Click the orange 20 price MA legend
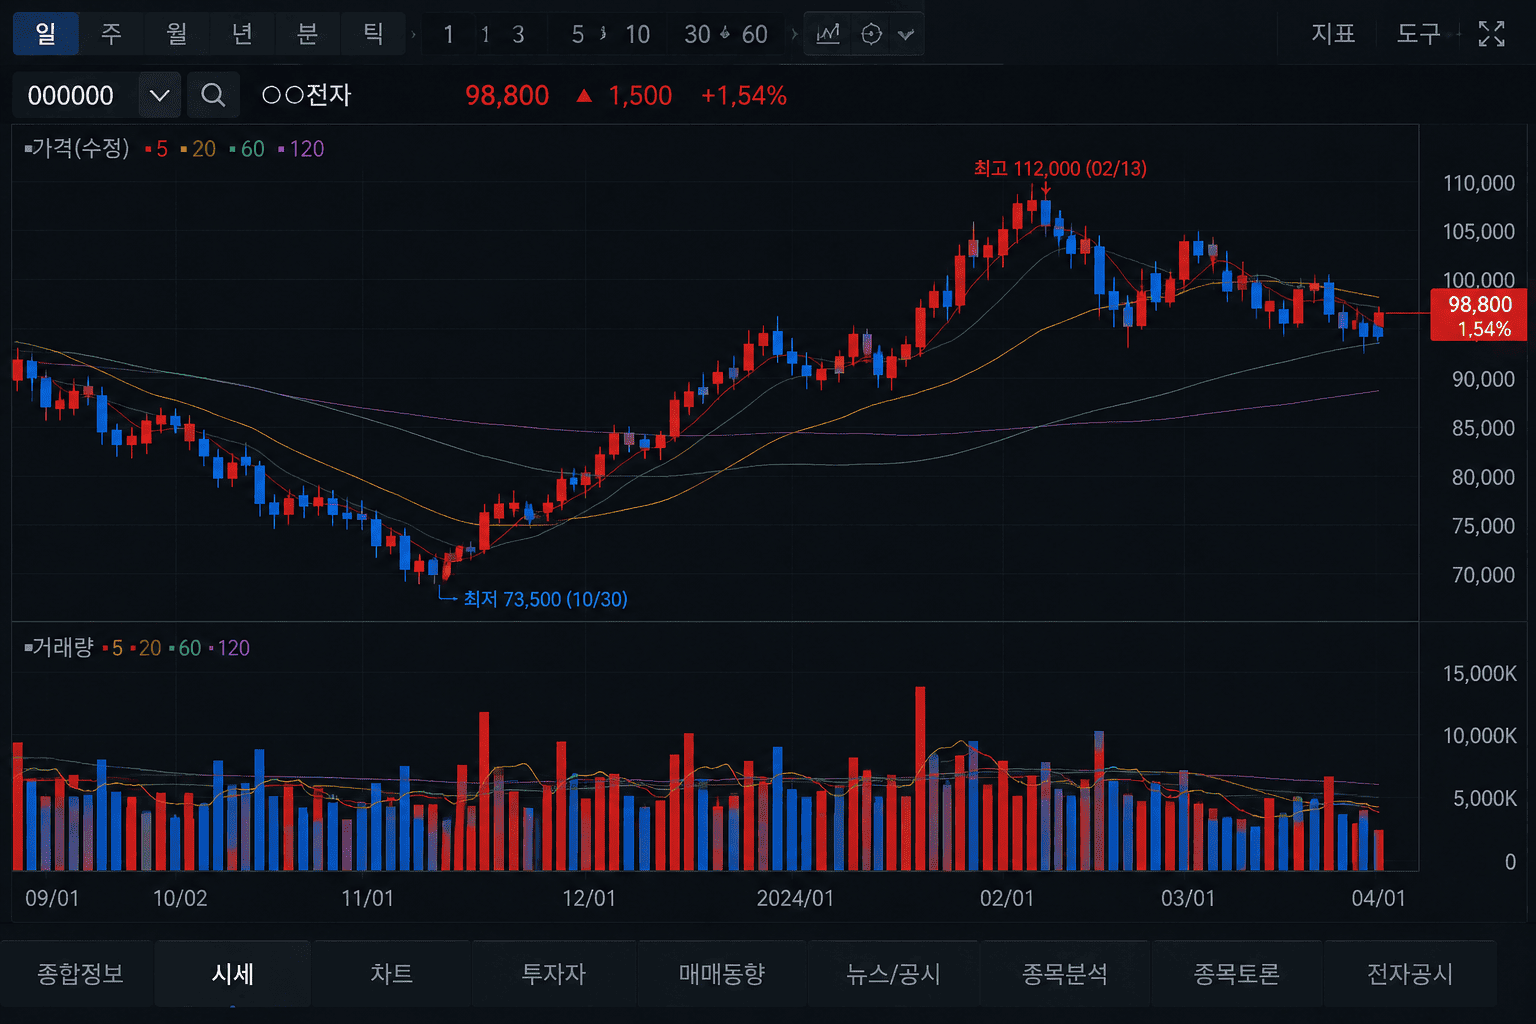The width and height of the screenshot is (1536, 1024). point(199,149)
